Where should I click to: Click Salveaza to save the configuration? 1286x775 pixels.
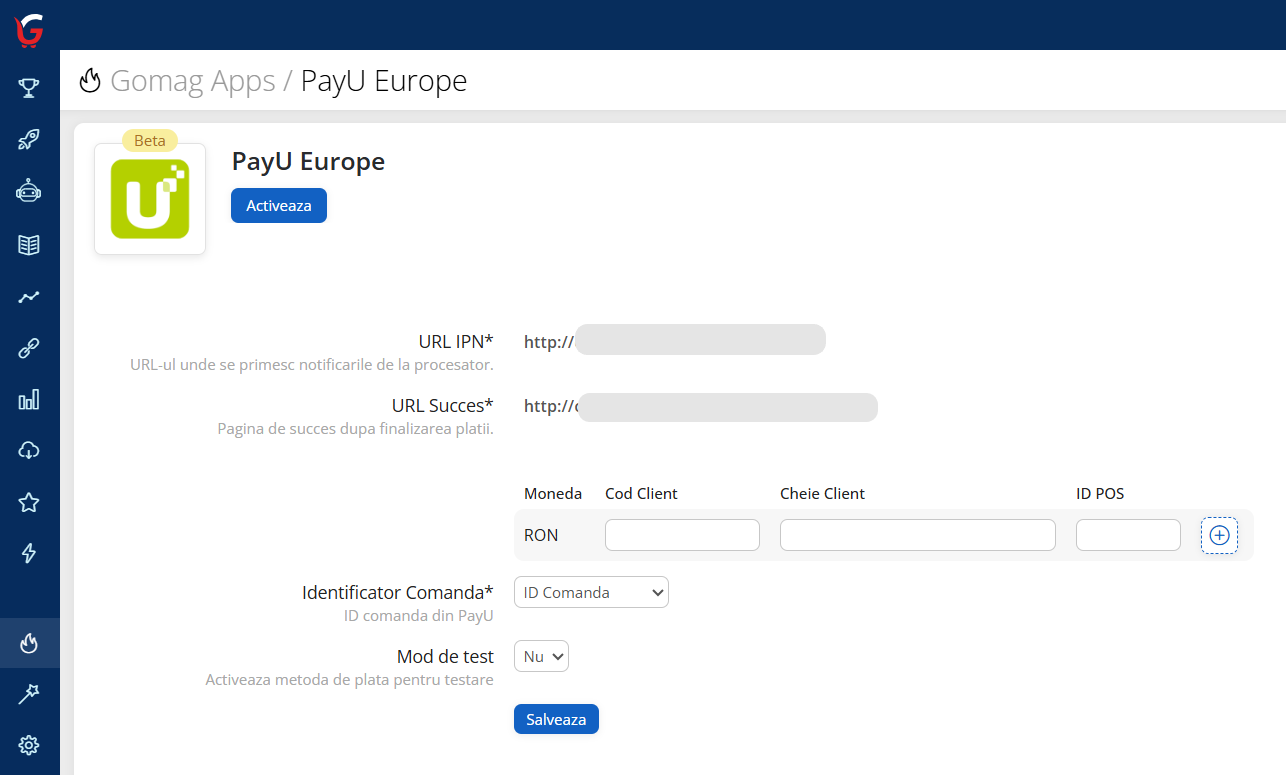coord(556,719)
